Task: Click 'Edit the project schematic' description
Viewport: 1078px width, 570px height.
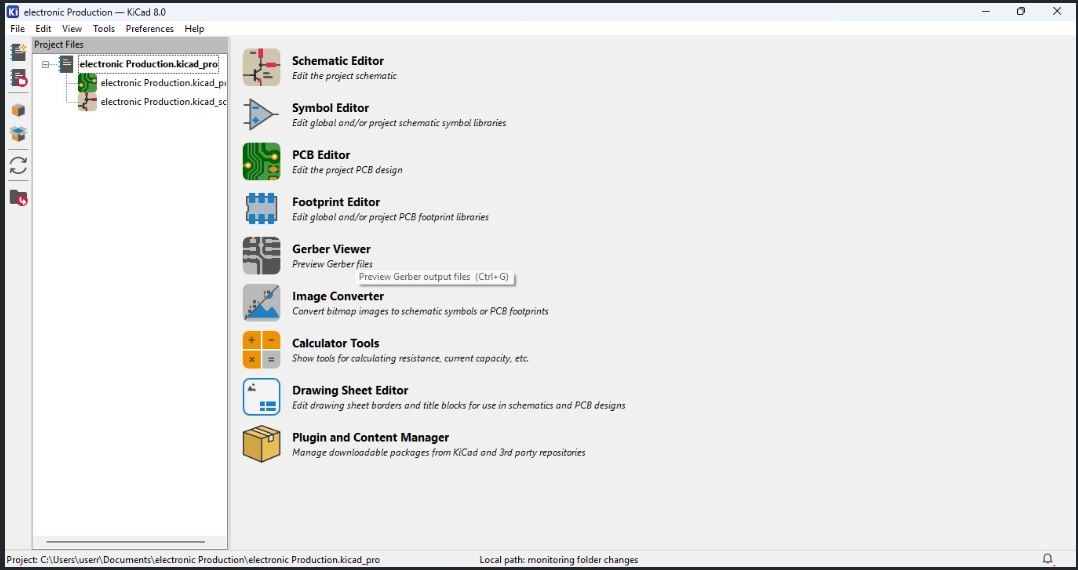Action: [344, 76]
